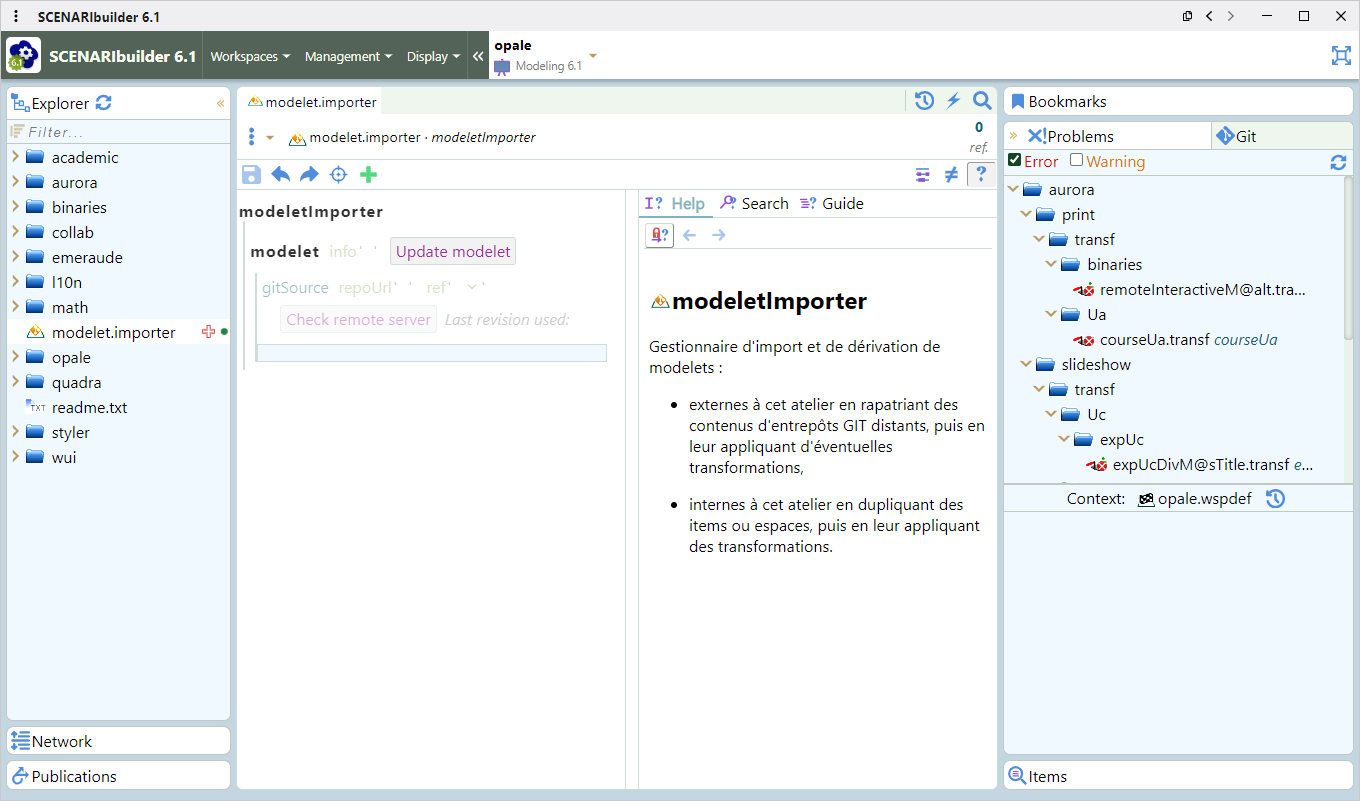
Task: Enable the Warning filter checkbox
Action: pyautogui.click(x=1077, y=161)
